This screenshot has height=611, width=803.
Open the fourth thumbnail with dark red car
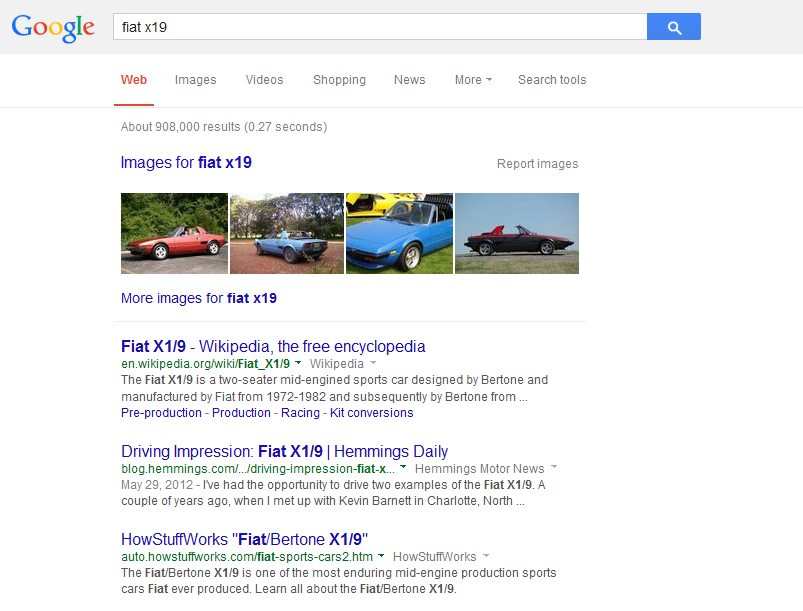pyautogui.click(x=517, y=233)
